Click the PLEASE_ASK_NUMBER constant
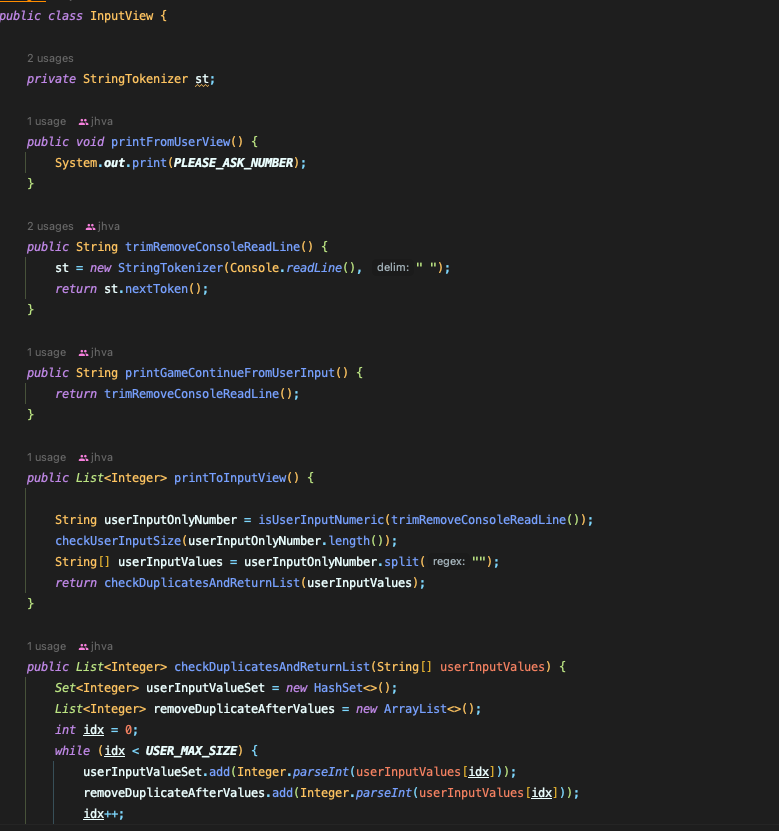779x831 pixels. tap(233, 163)
